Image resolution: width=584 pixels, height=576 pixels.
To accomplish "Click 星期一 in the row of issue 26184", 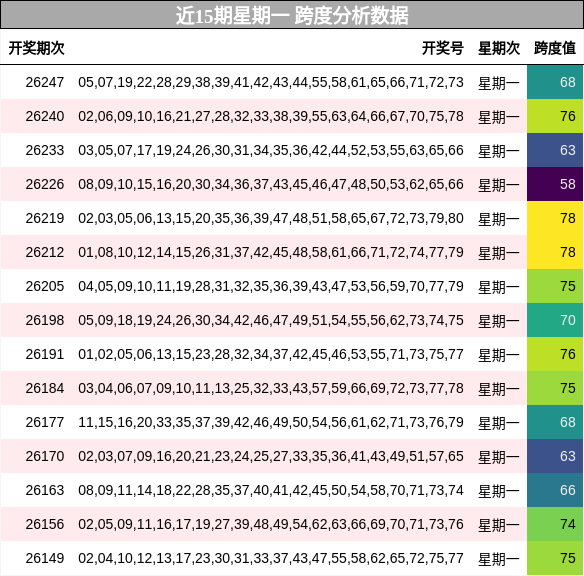I will (499, 389).
